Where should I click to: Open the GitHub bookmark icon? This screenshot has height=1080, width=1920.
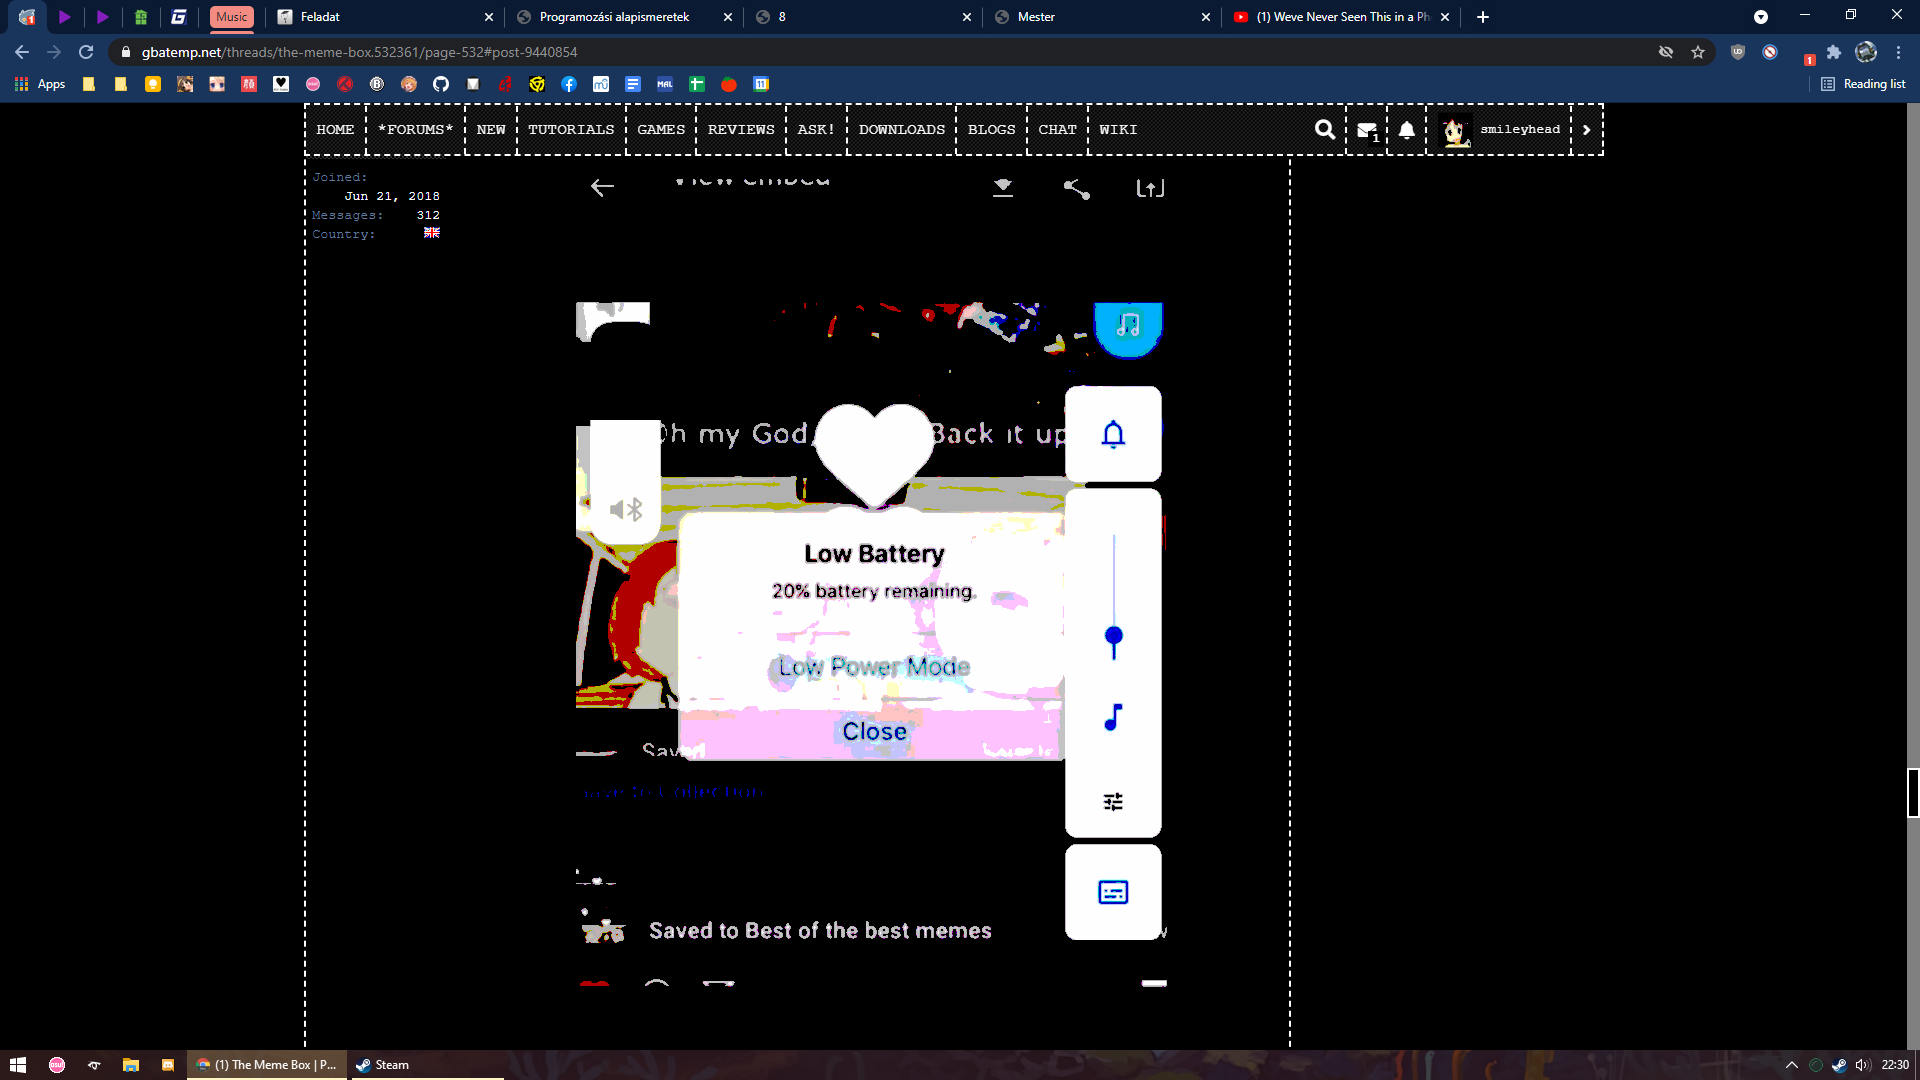[441, 84]
